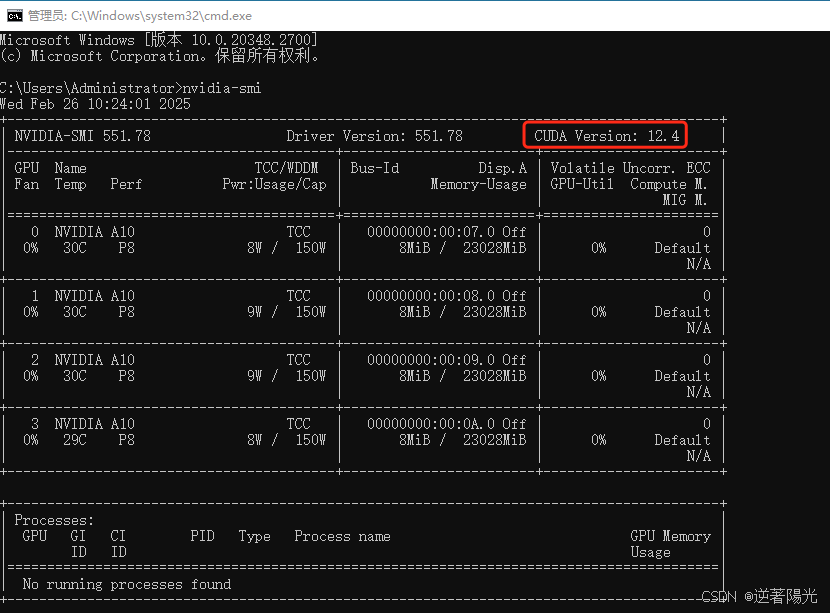
Task: Click the 'Volatile Uncorr. ECC' header
Action: (630, 168)
